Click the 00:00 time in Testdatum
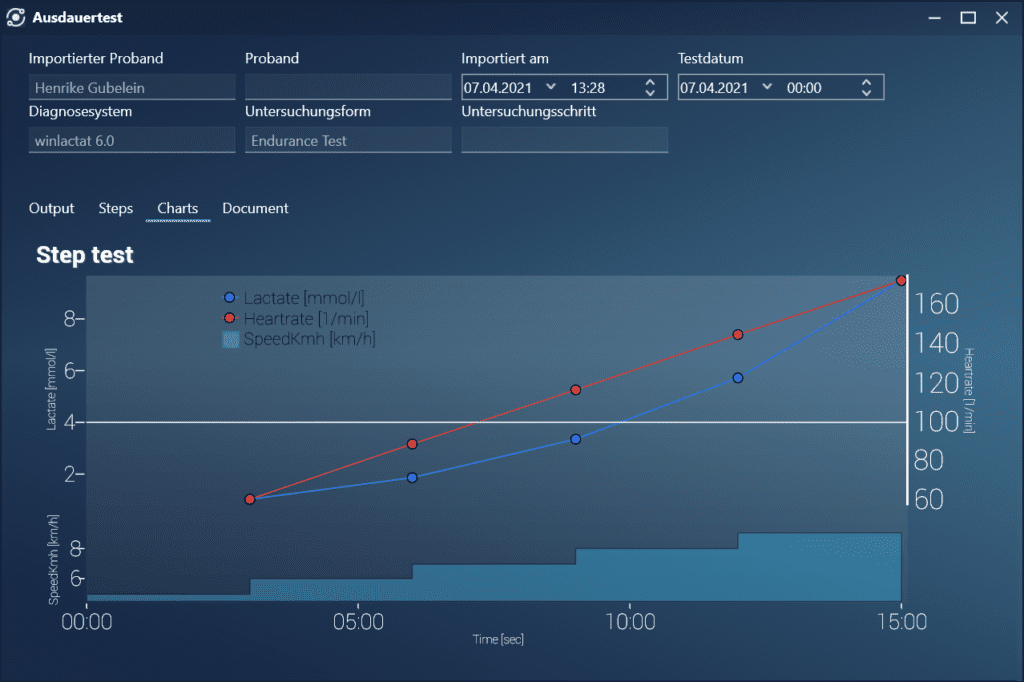The width and height of the screenshot is (1024, 682). [x=804, y=88]
